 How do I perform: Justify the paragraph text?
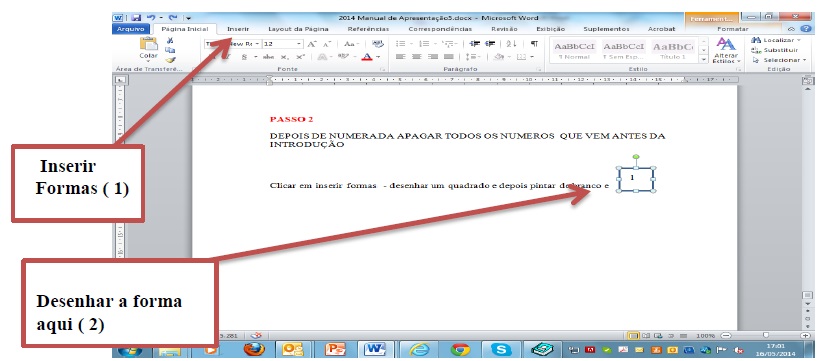pyautogui.click(x=448, y=57)
